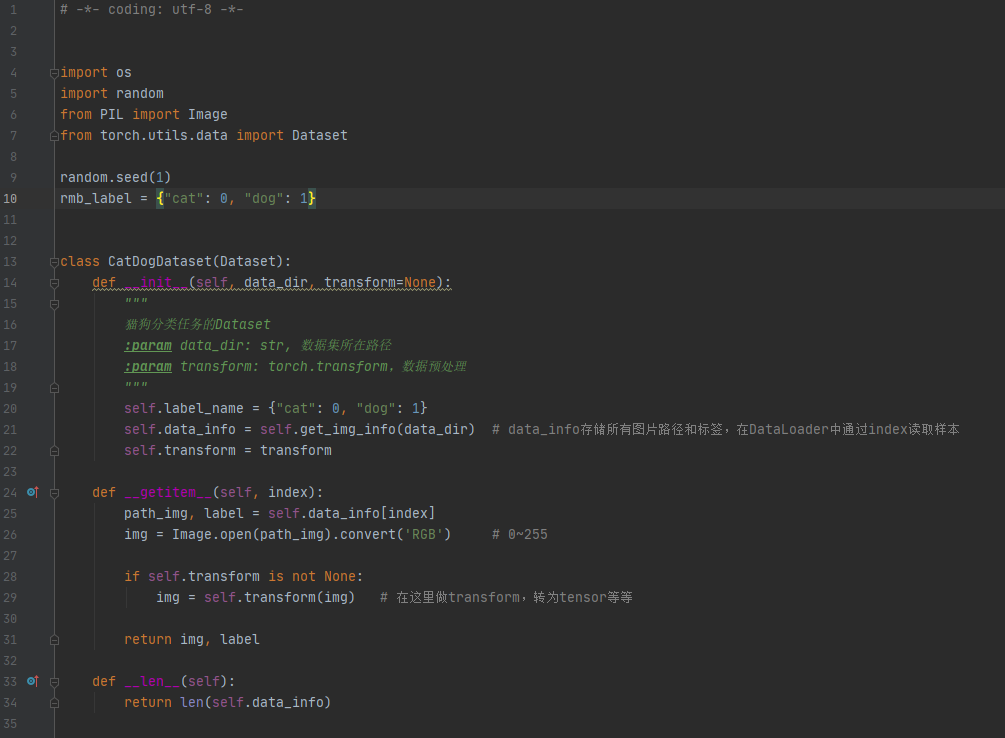Viewport: 1005px width, 738px height.
Task: Click line number 10 in the gutter
Action: click(10, 199)
